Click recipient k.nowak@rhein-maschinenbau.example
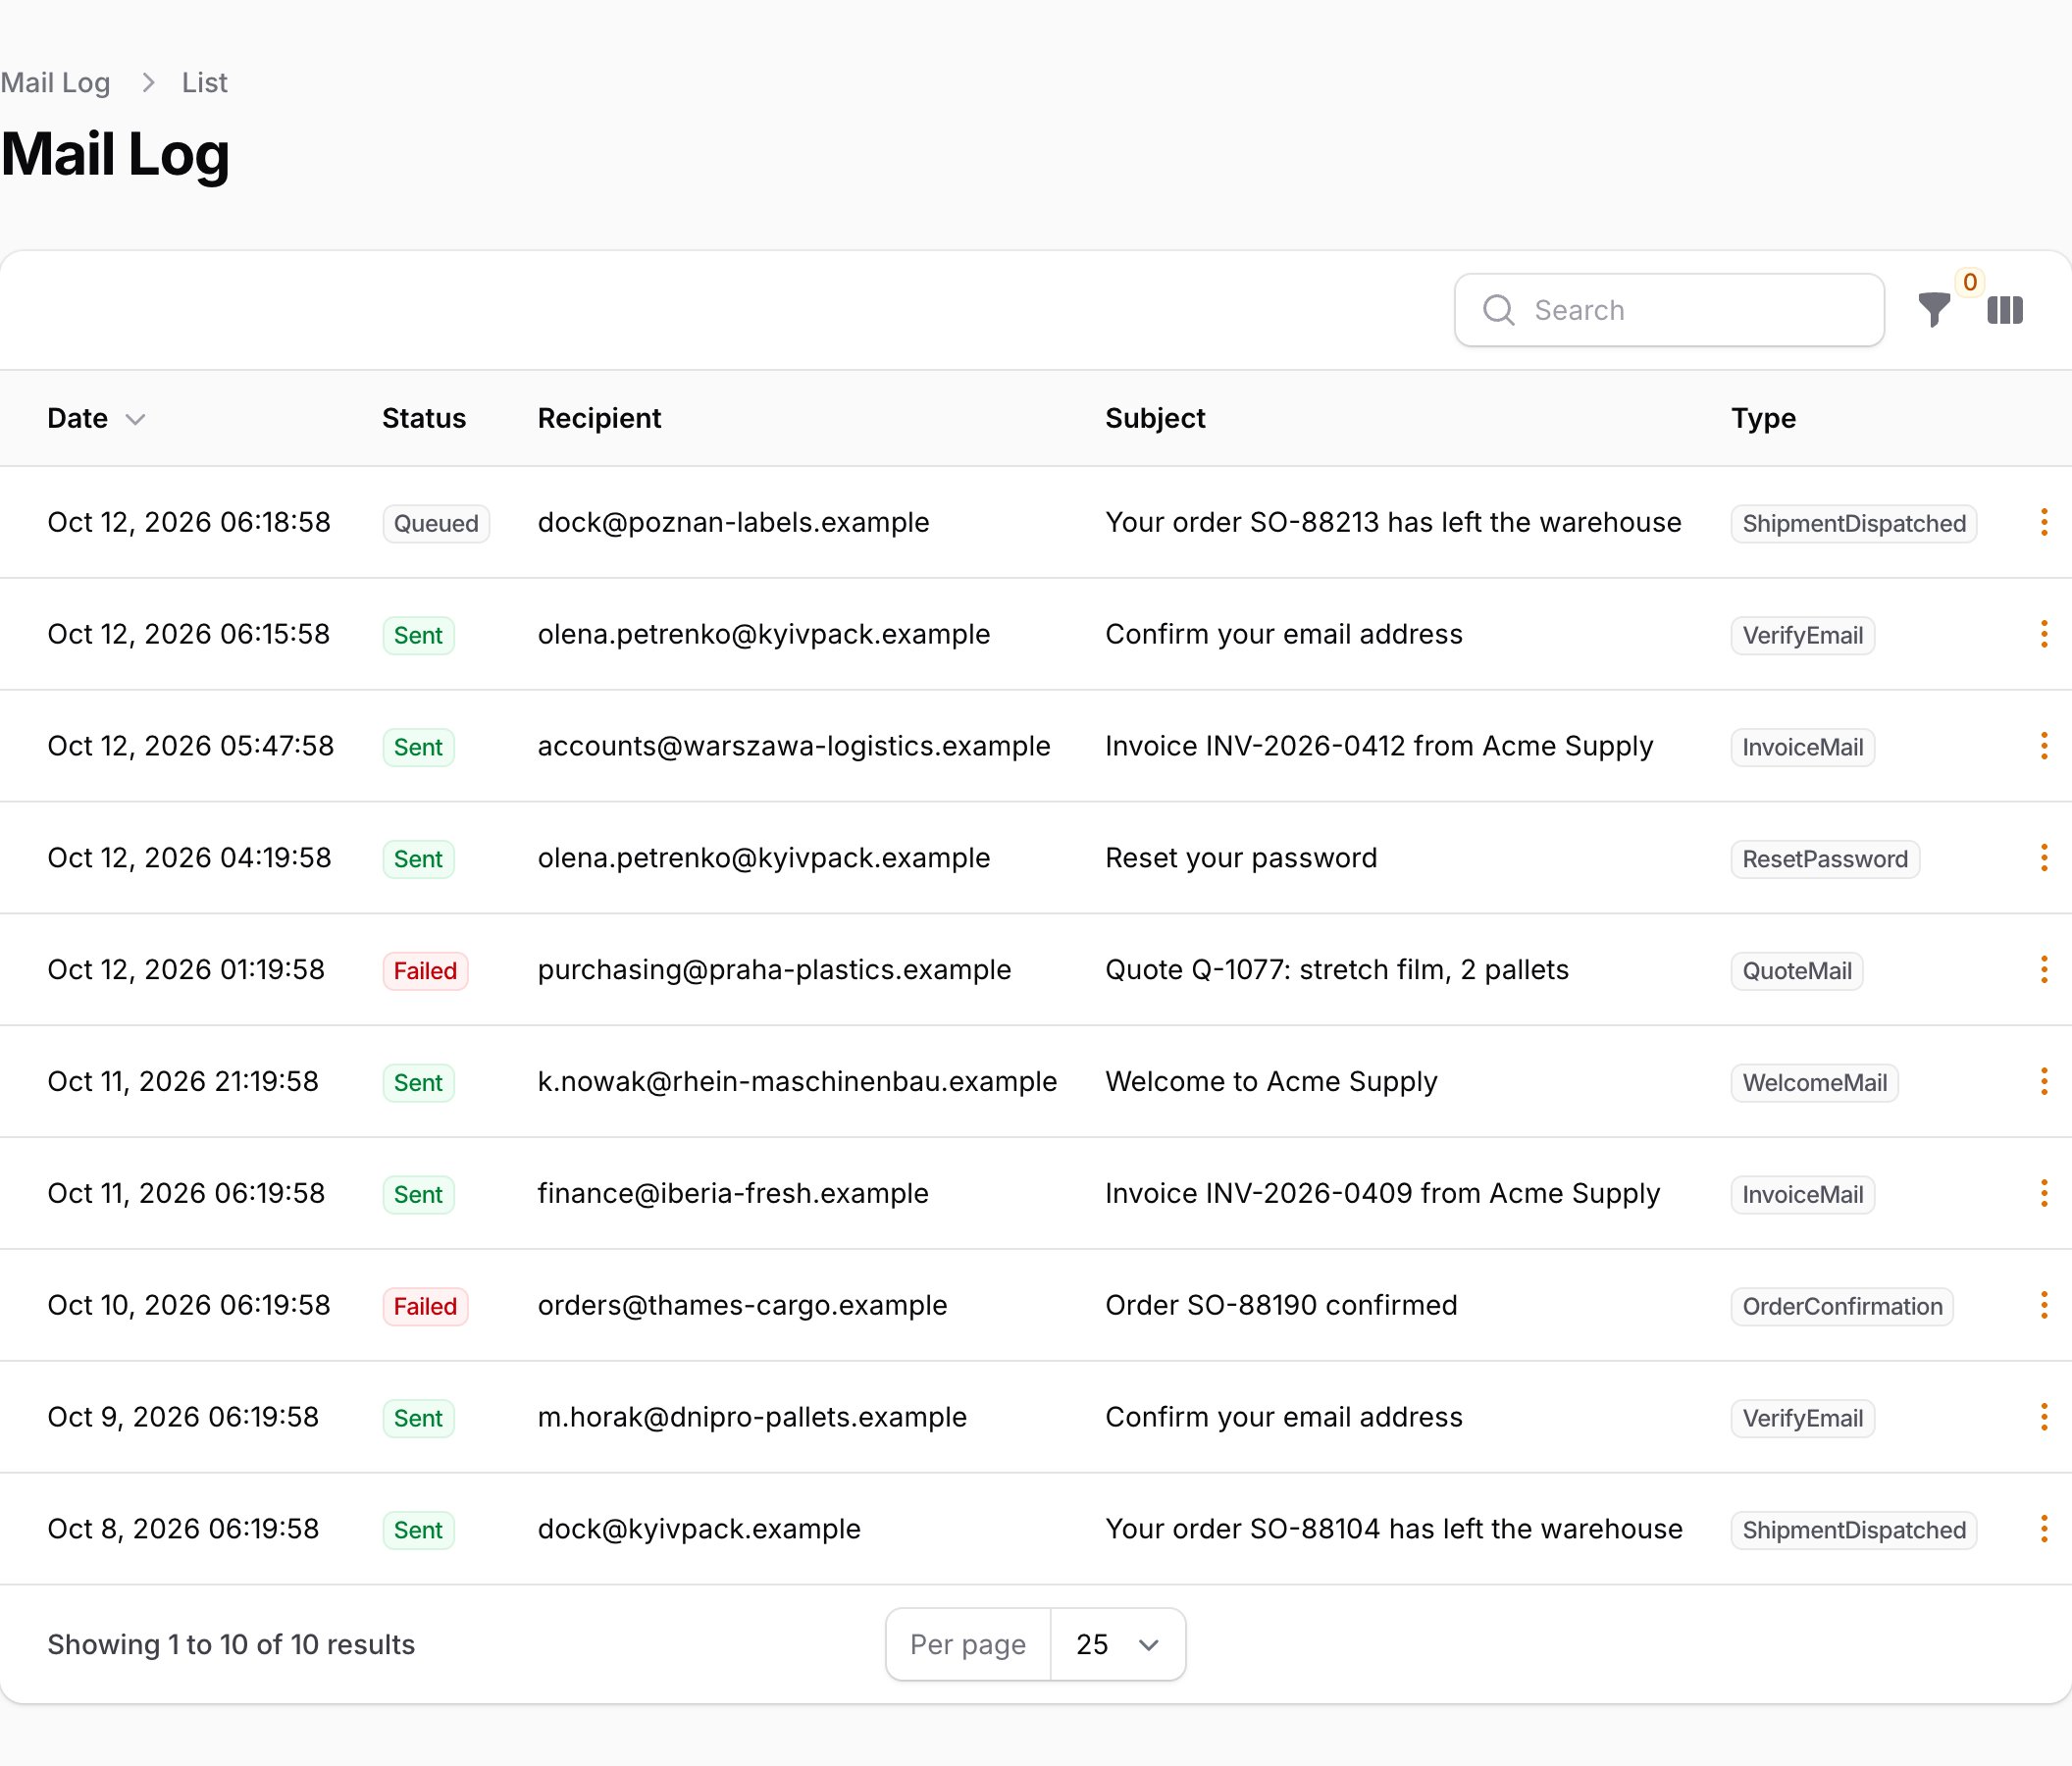 (797, 1082)
